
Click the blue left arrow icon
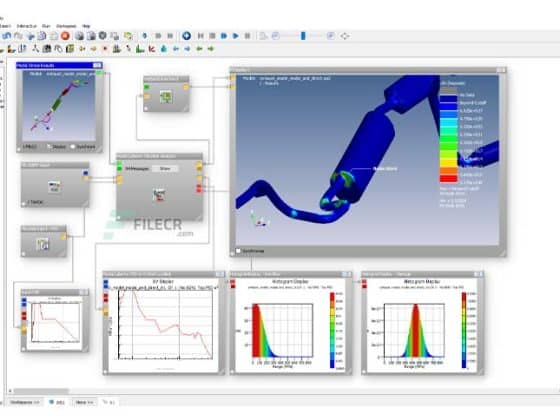click(176, 49)
